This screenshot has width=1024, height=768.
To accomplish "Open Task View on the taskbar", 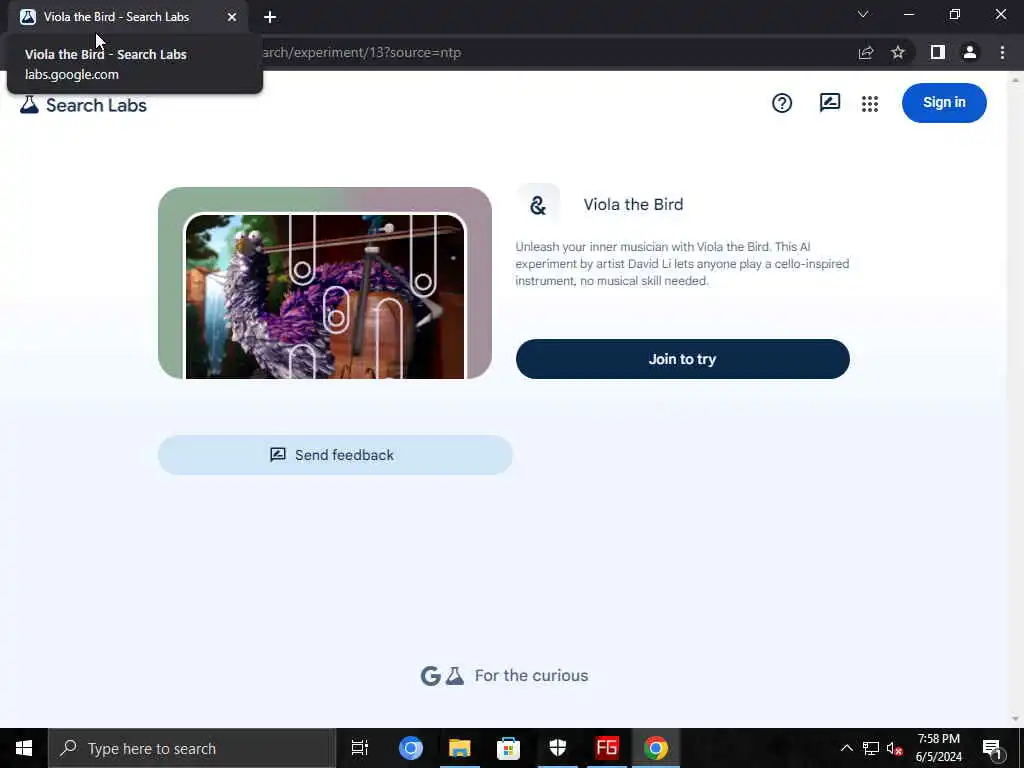I will click(360, 748).
